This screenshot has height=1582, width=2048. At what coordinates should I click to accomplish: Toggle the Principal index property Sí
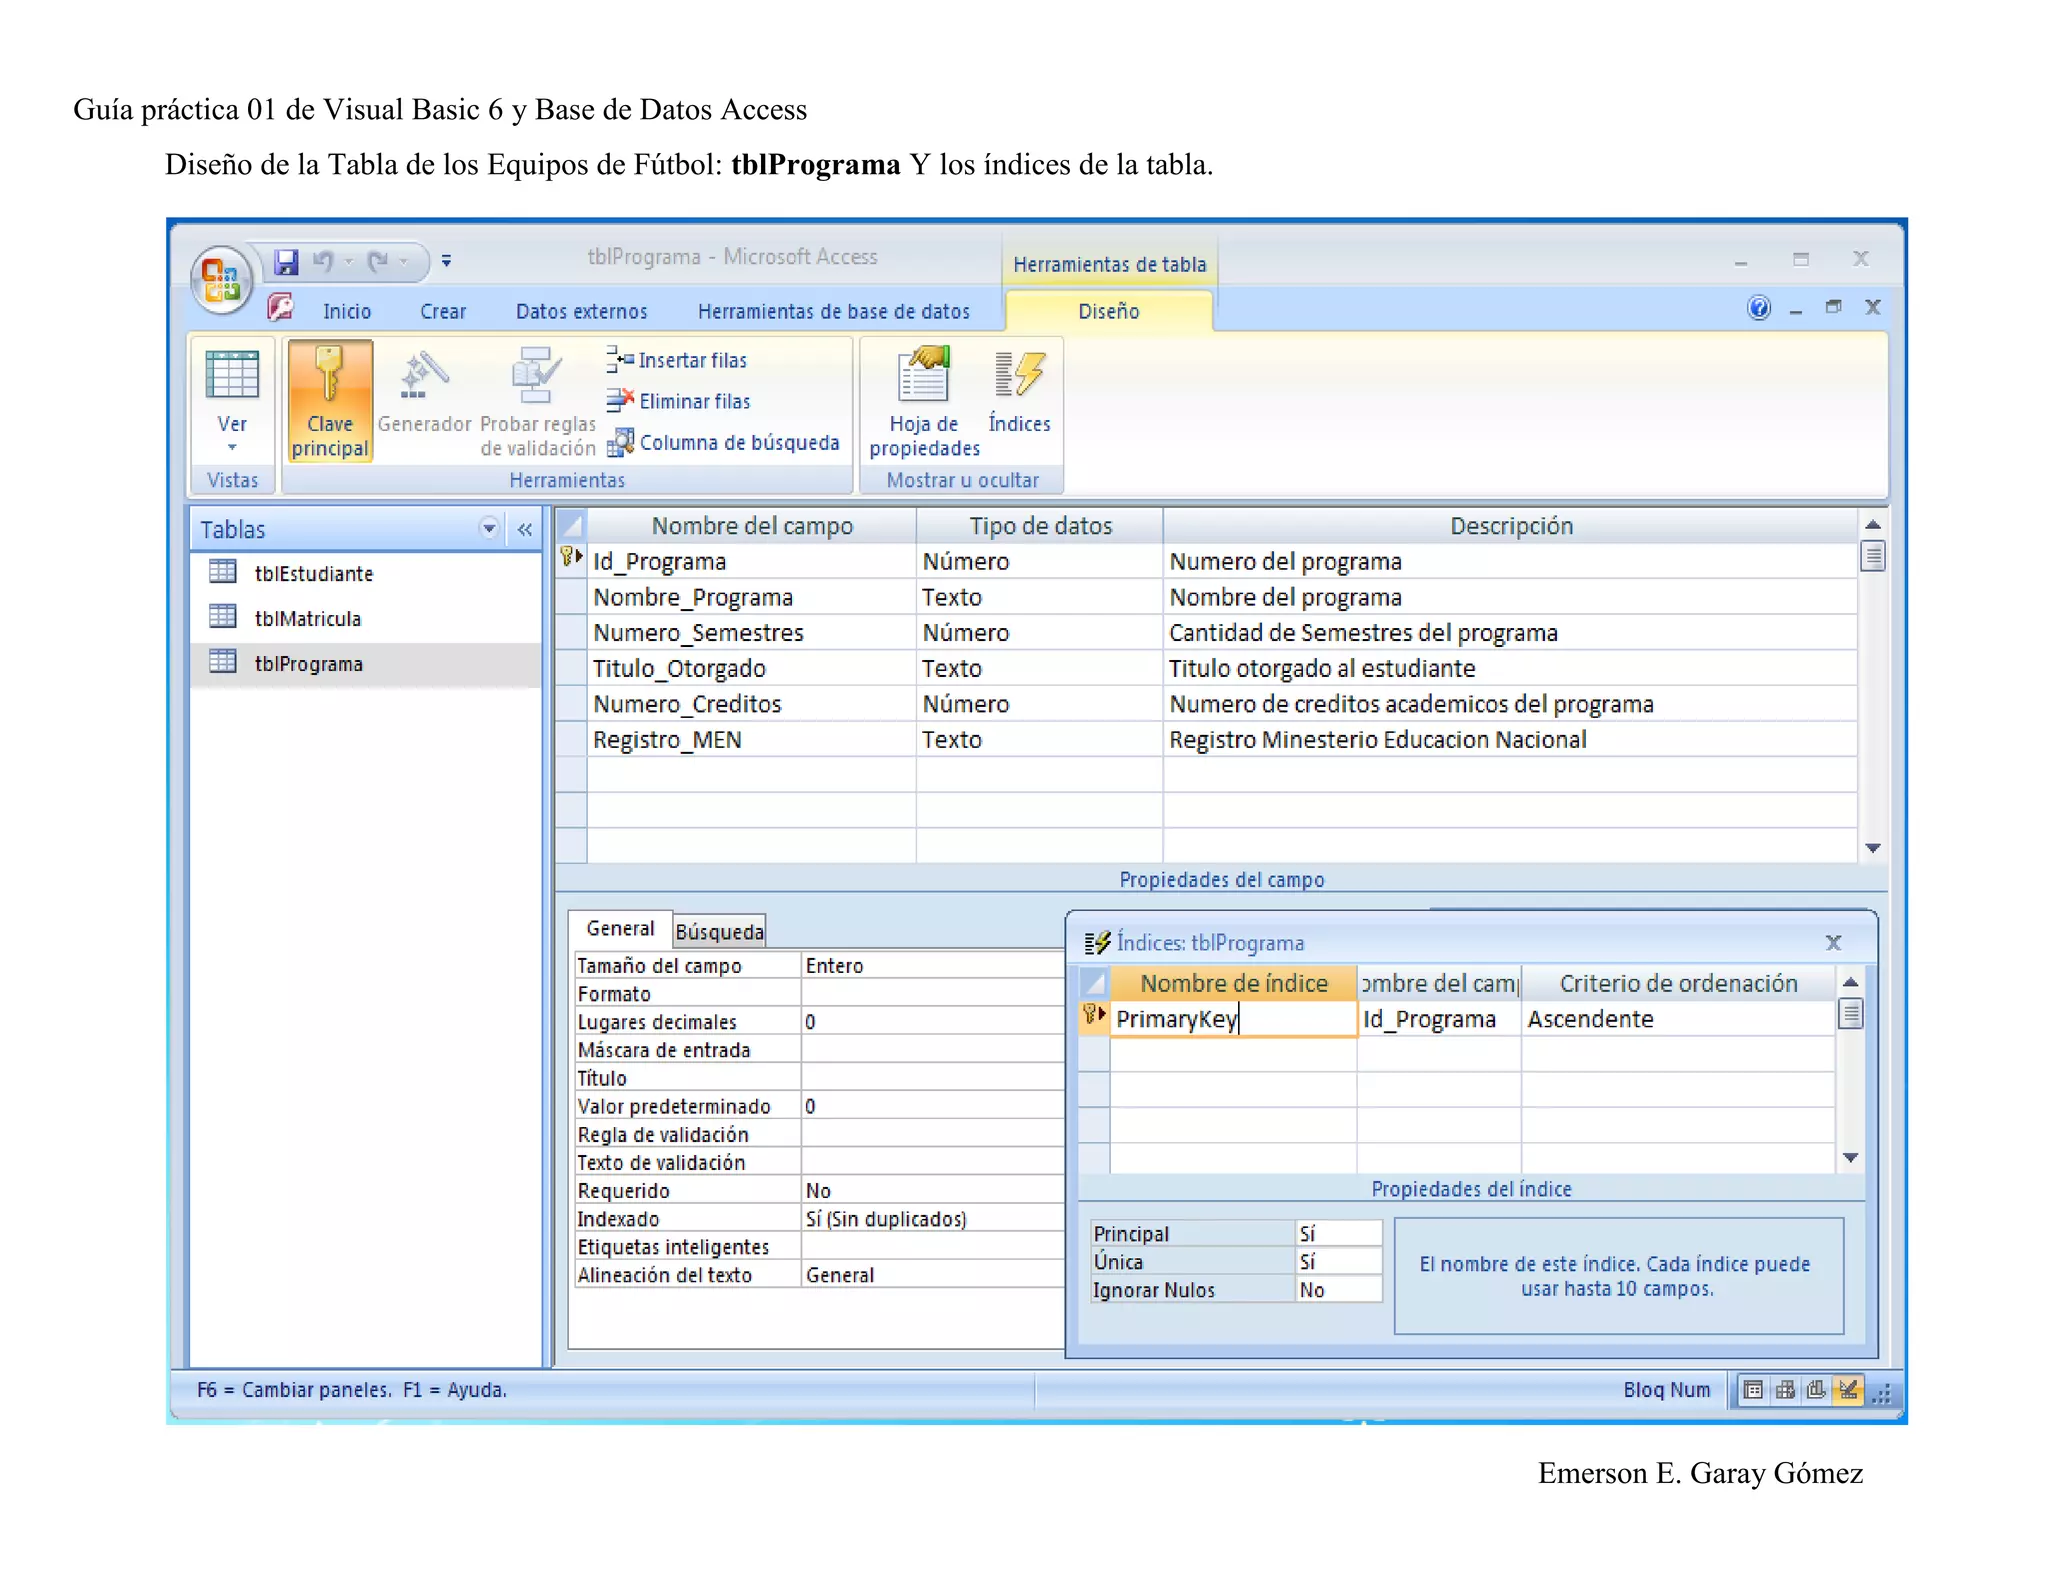point(1339,1233)
